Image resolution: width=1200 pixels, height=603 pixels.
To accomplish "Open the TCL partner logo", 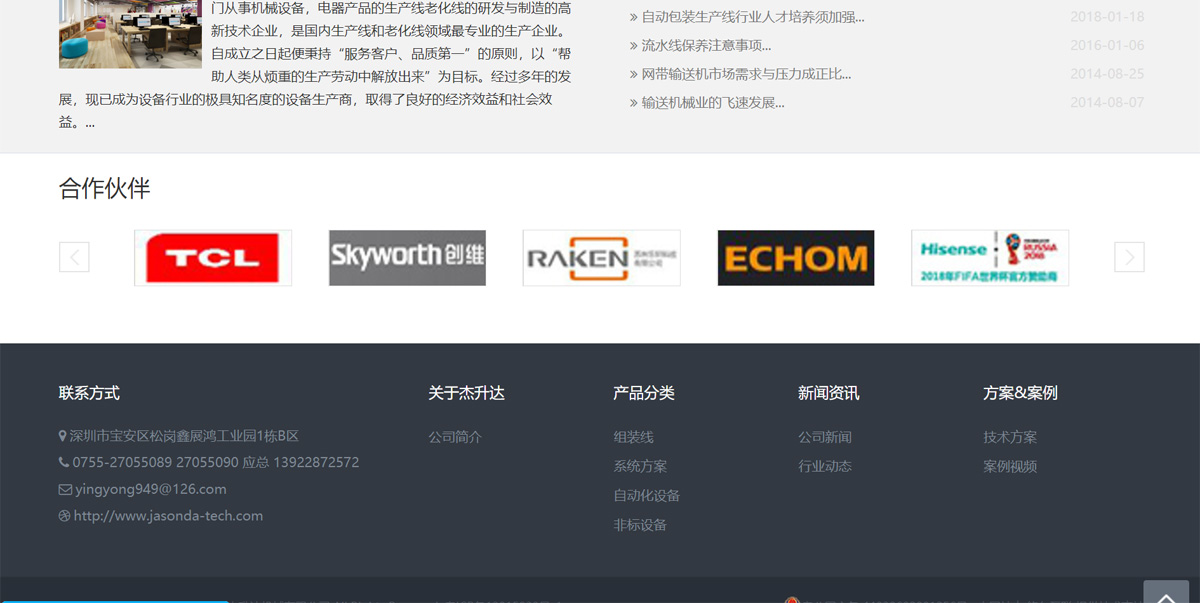I will click(212, 257).
